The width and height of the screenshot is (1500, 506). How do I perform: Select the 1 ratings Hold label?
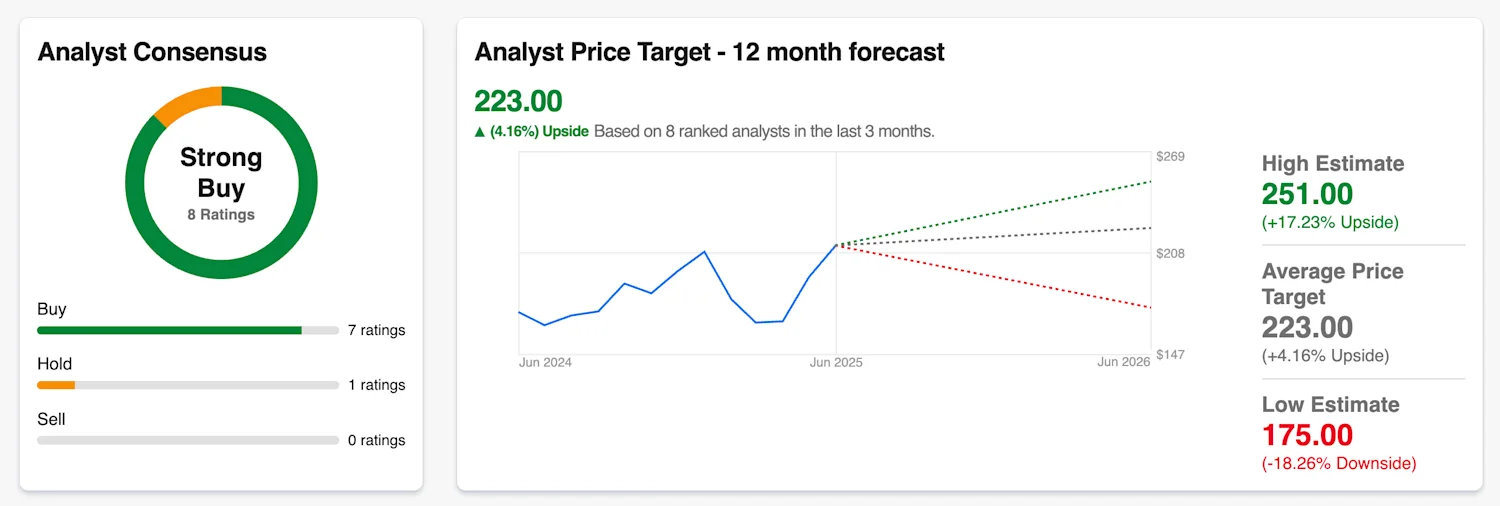[x=377, y=385]
